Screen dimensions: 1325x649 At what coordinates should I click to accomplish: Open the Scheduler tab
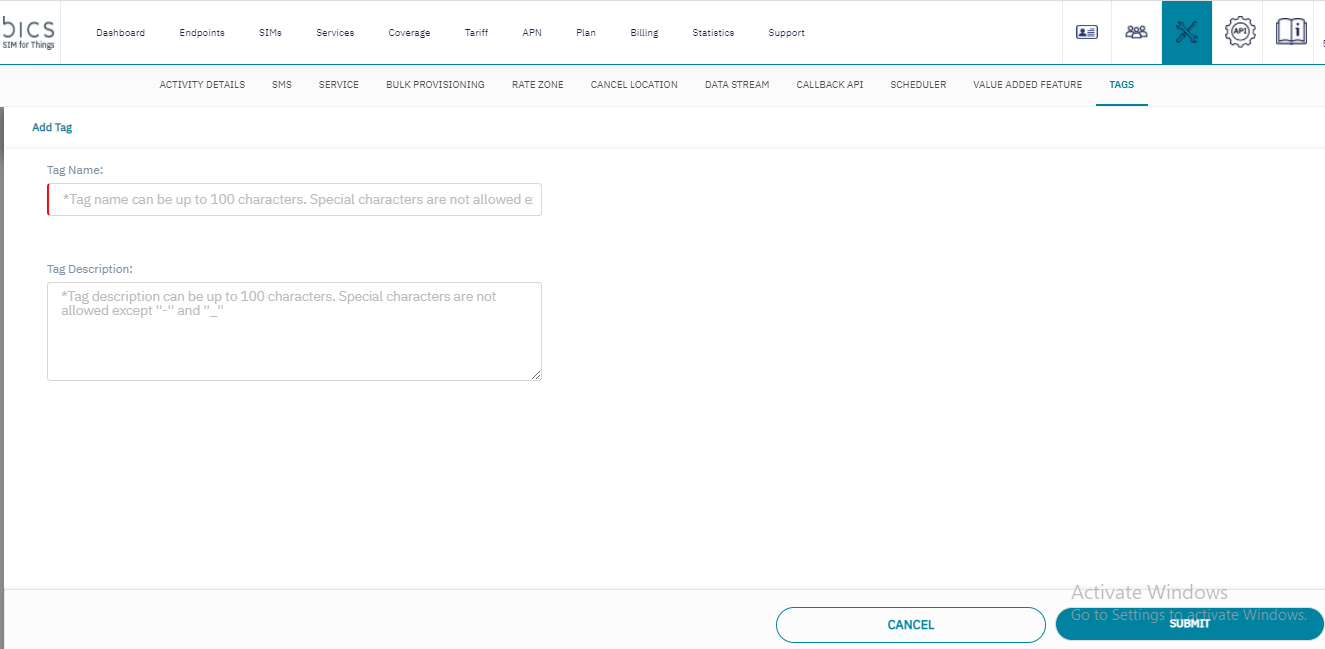point(918,85)
